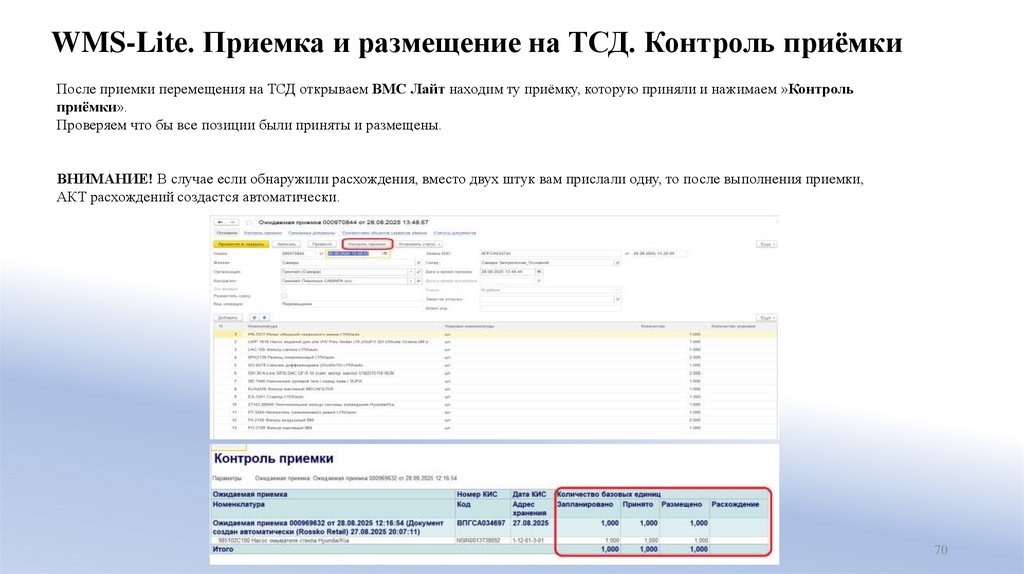This screenshot has height=574, width=1024.
Task: Move selected row up with arrow icon
Action: pos(255,317)
